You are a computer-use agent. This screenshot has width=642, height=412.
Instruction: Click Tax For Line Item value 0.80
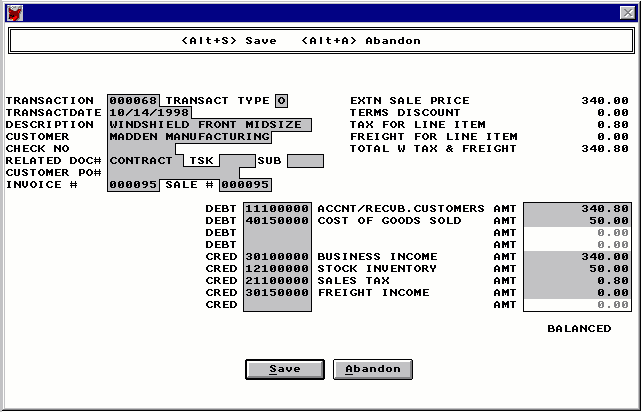click(x=613, y=125)
